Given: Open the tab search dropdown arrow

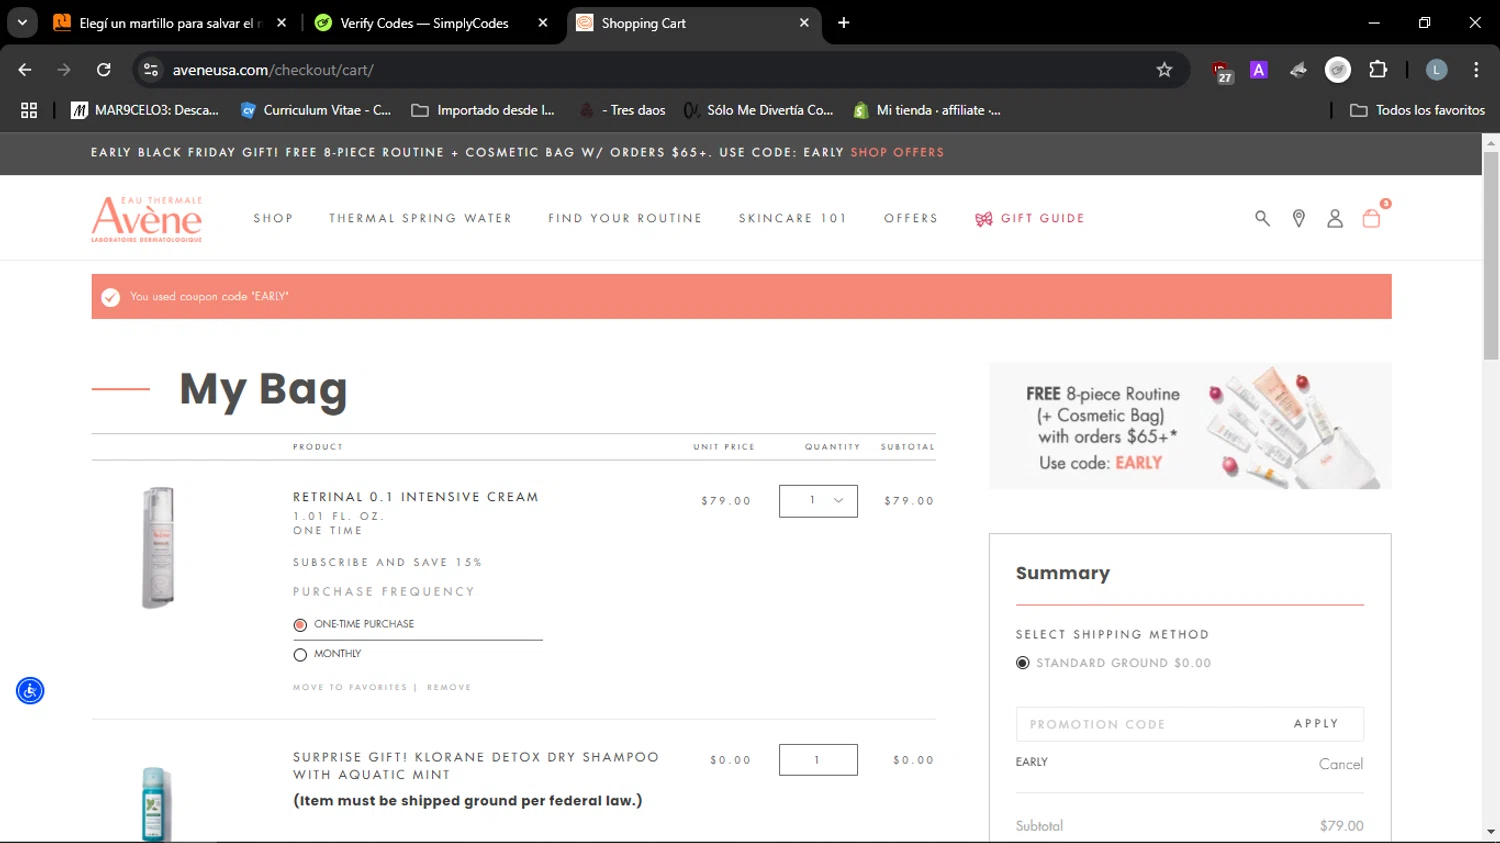Looking at the screenshot, I should click(22, 22).
